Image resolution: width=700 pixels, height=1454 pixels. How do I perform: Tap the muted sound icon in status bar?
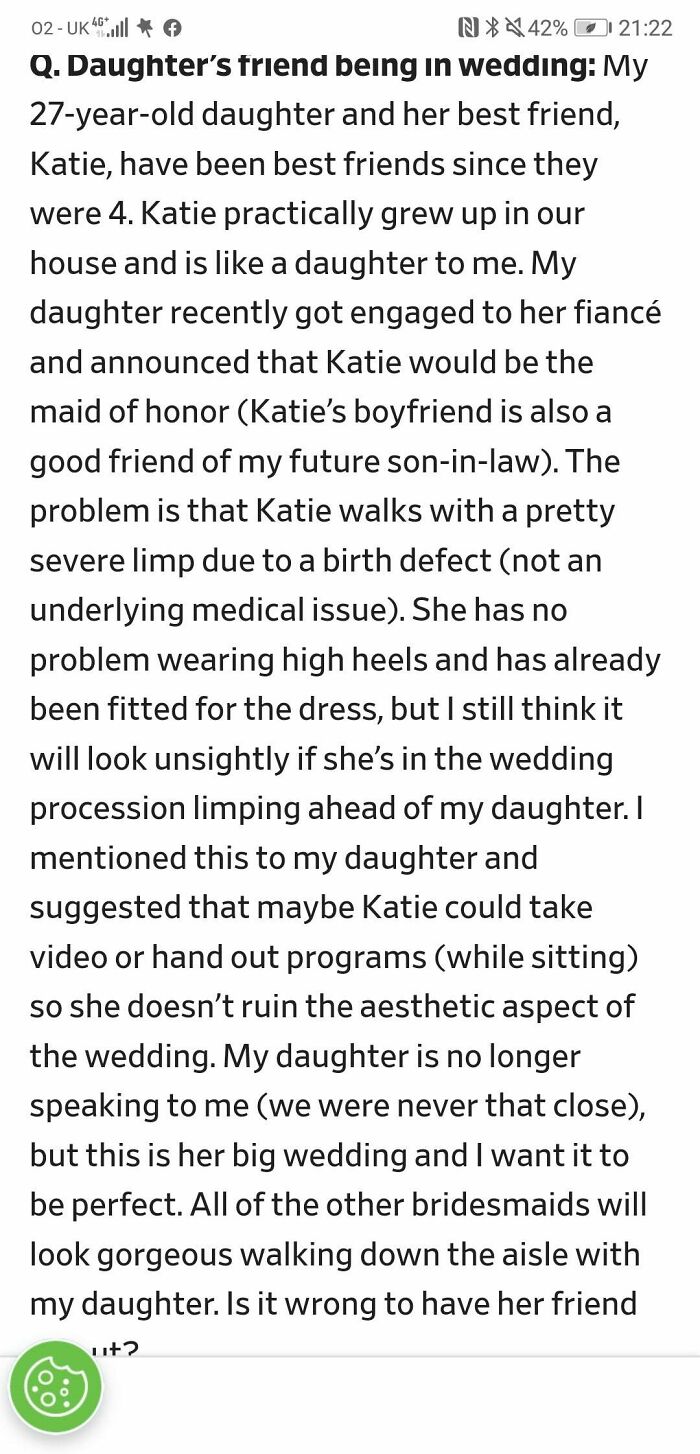point(517,28)
